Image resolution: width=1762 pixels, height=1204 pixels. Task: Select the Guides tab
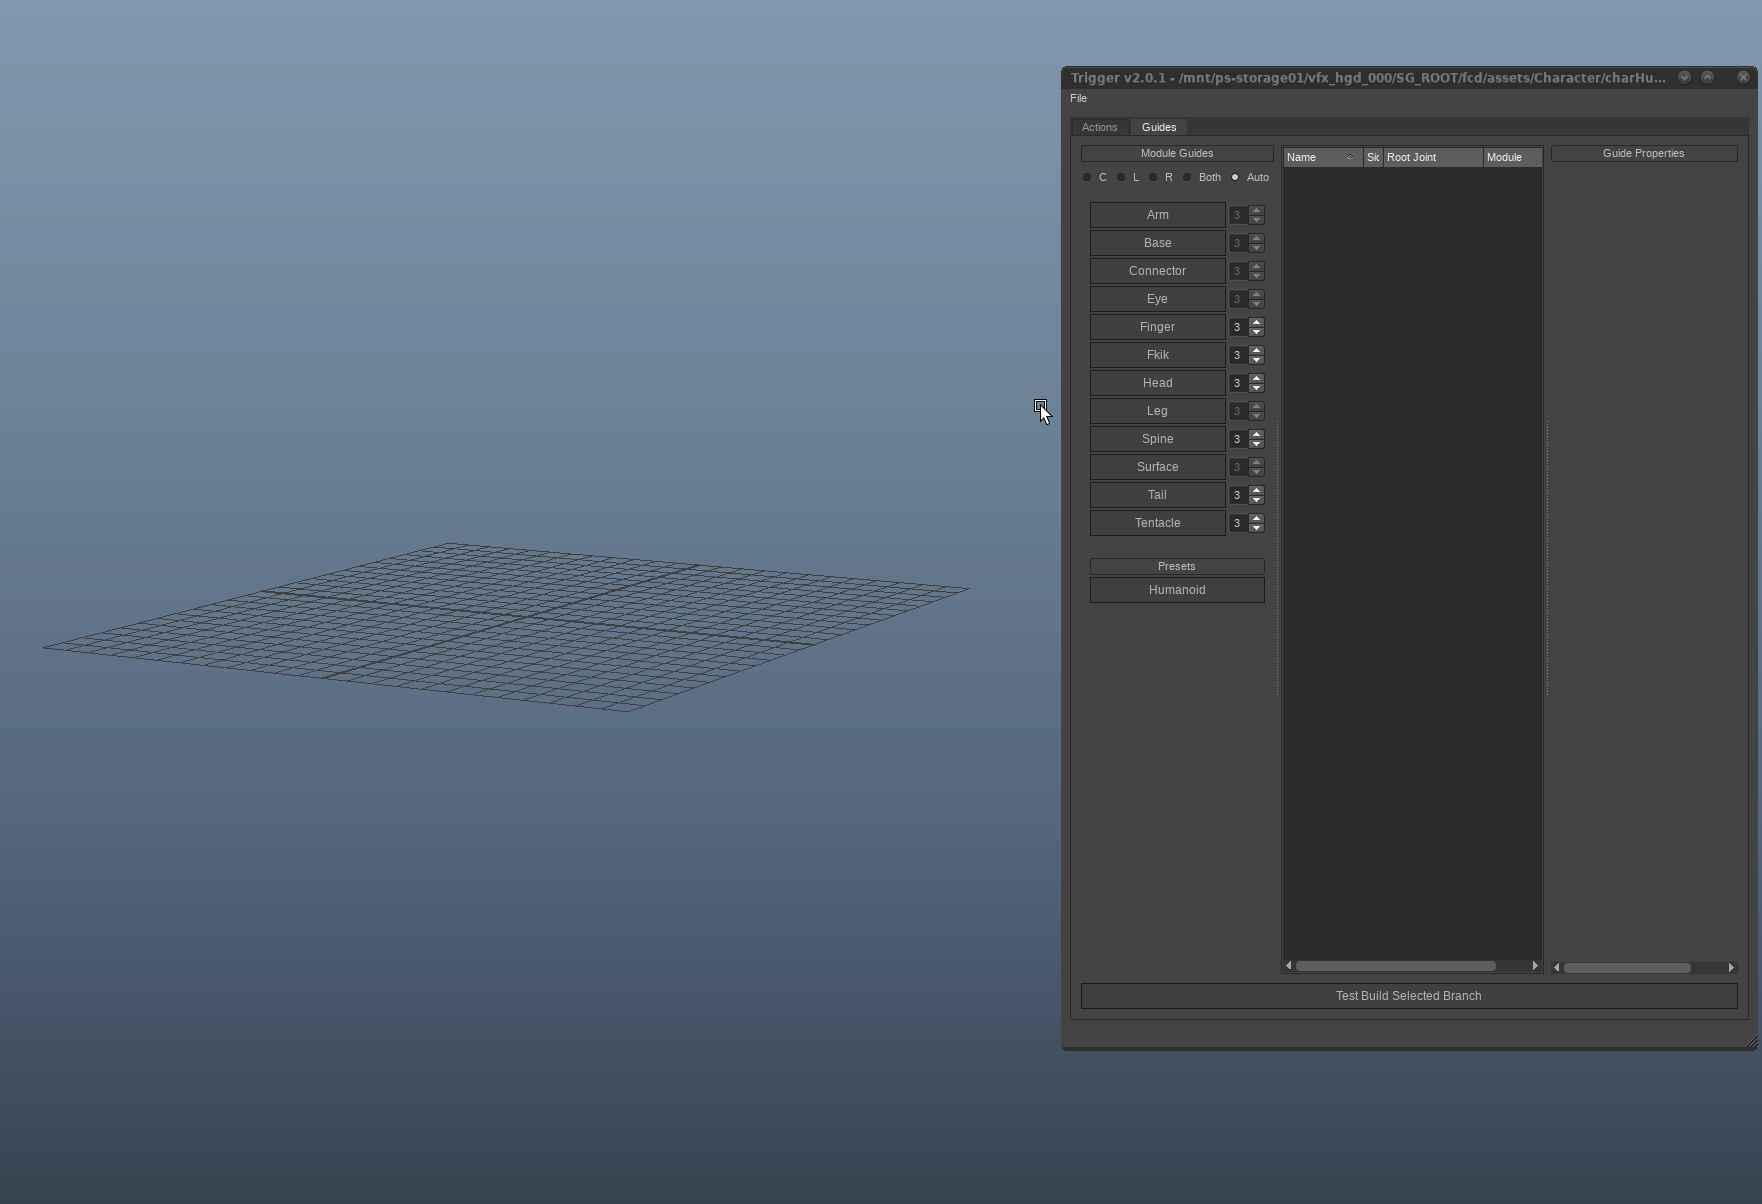click(1159, 127)
